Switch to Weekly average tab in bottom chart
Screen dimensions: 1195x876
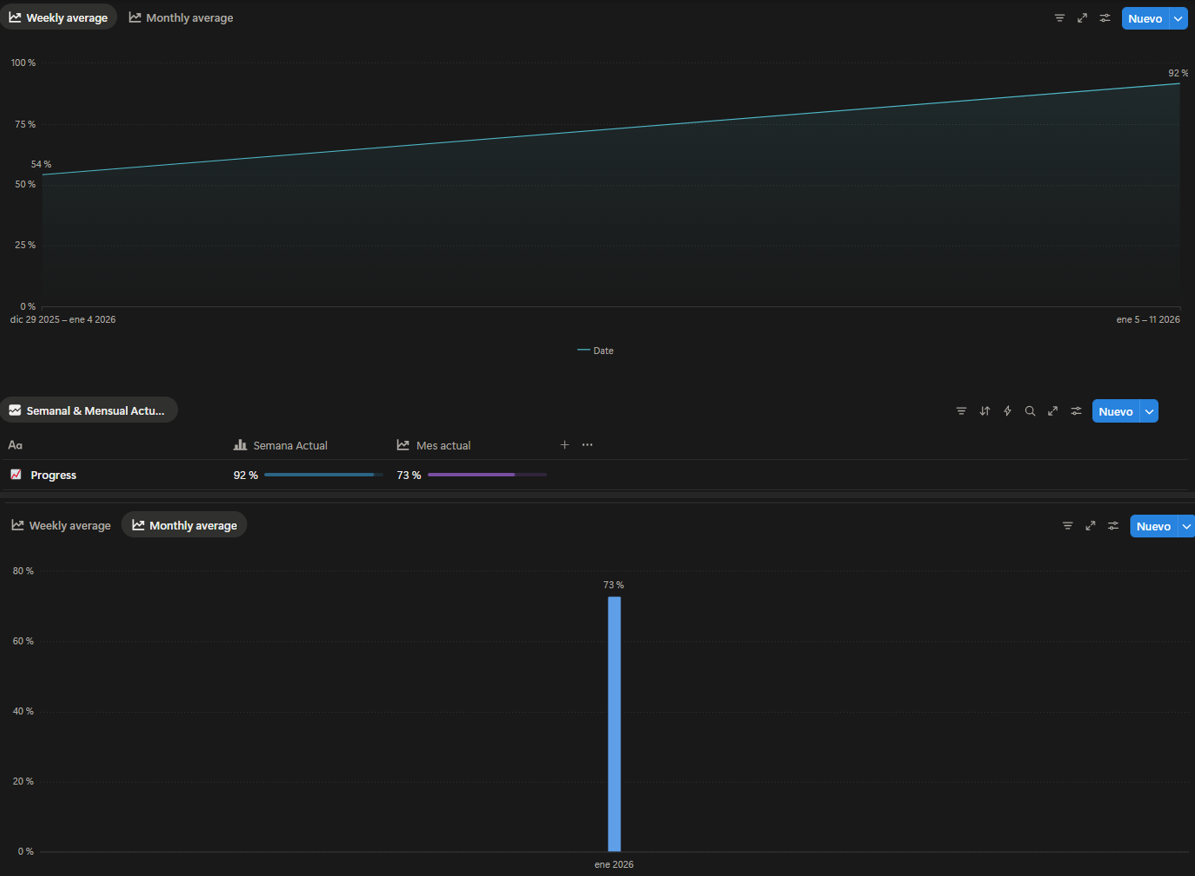click(61, 525)
